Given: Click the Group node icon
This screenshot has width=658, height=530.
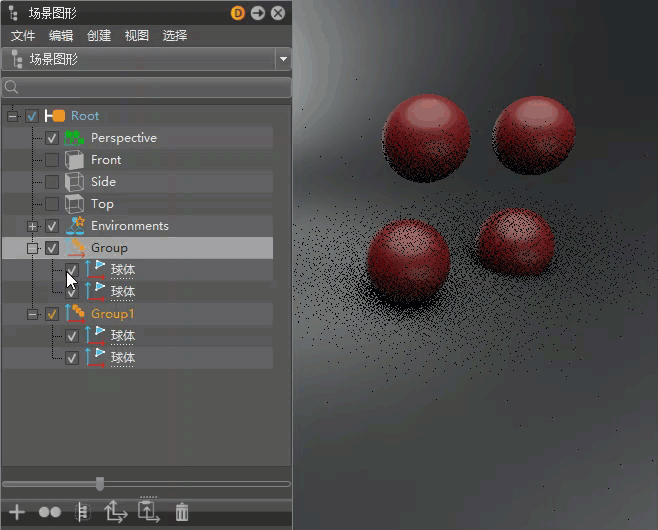Looking at the screenshot, I should [x=75, y=248].
